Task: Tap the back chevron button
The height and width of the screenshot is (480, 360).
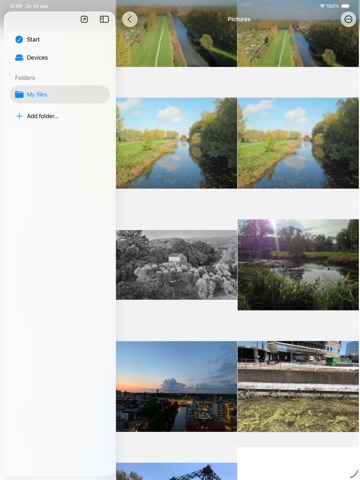Action: coord(130,19)
